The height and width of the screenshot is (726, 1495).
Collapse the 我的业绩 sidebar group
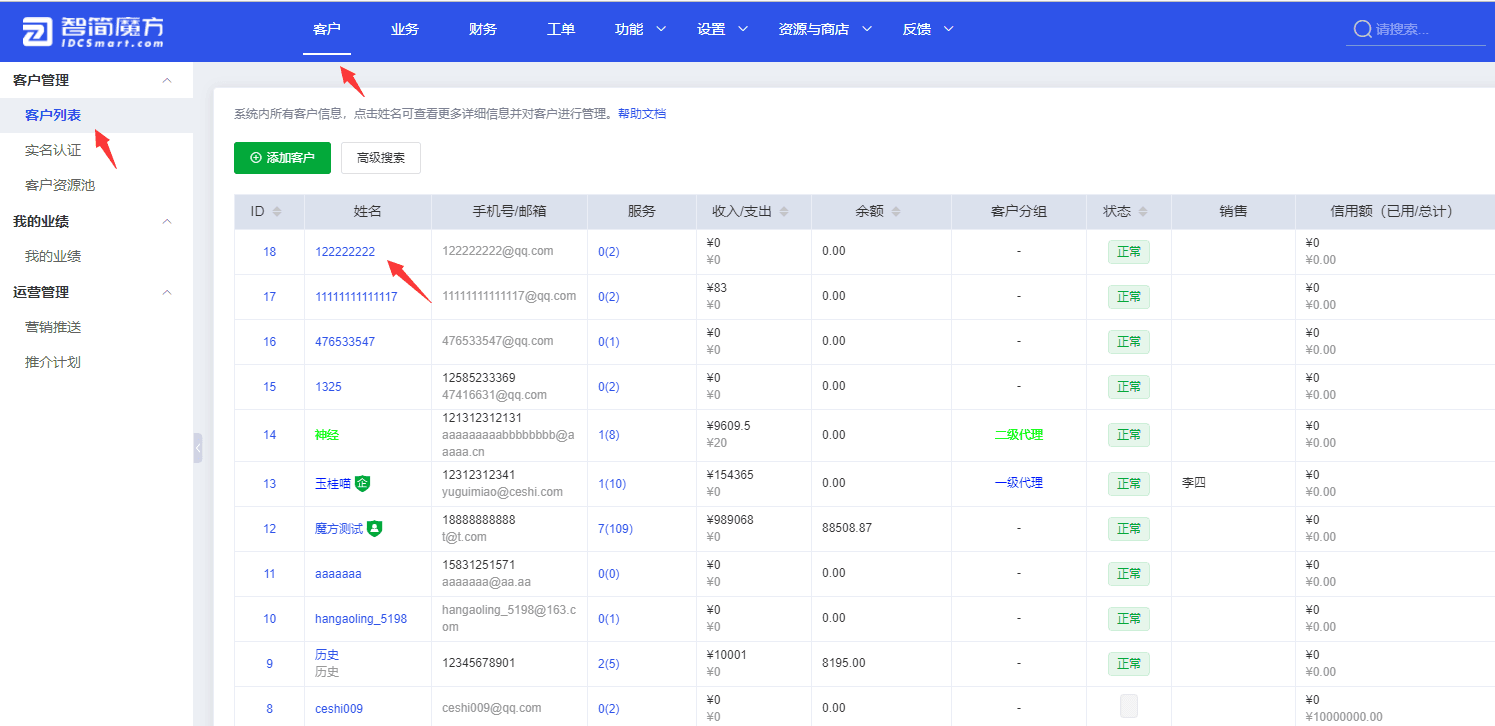pos(167,221)
